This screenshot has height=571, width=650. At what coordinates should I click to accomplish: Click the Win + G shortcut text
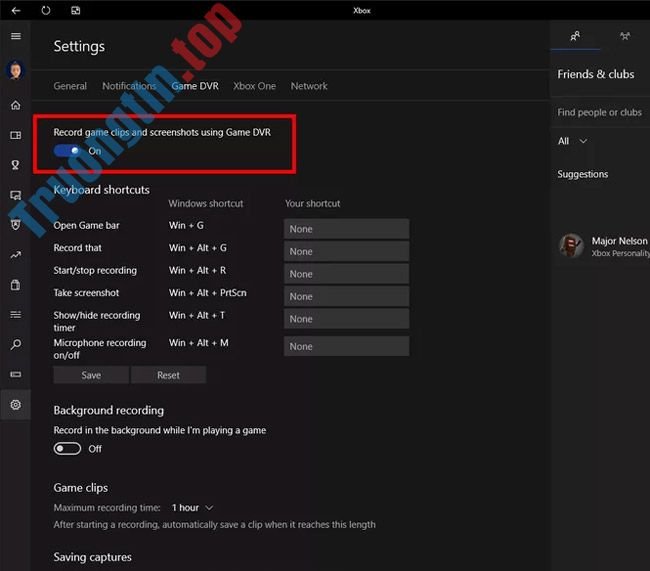tap(186, 225)
